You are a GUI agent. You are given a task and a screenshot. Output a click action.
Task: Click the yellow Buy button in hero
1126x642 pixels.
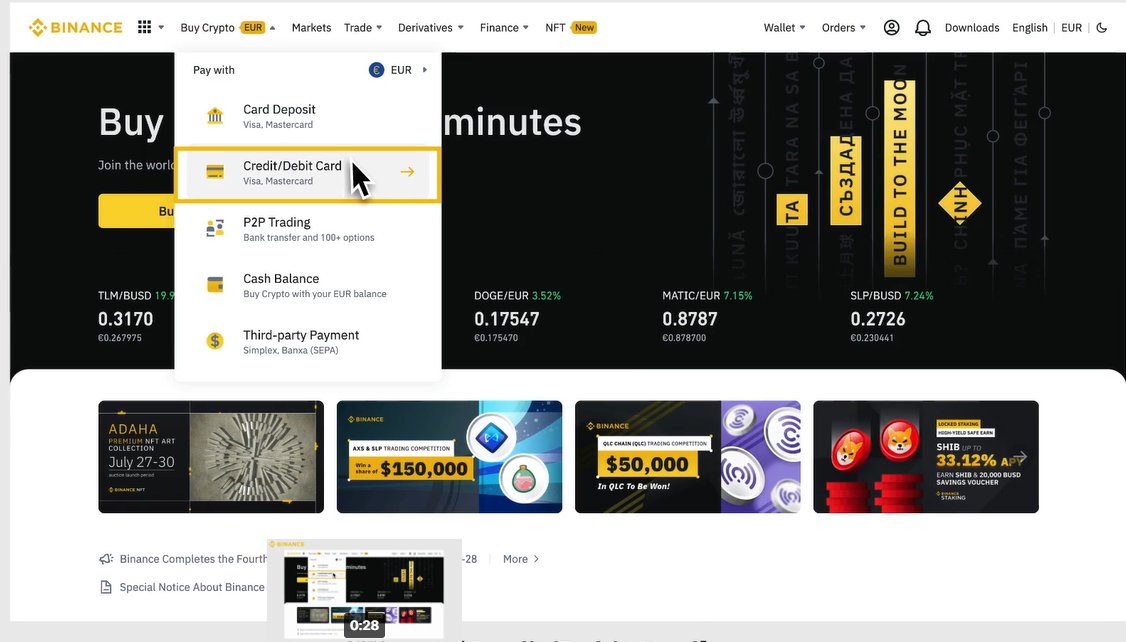tap(136, 210)
